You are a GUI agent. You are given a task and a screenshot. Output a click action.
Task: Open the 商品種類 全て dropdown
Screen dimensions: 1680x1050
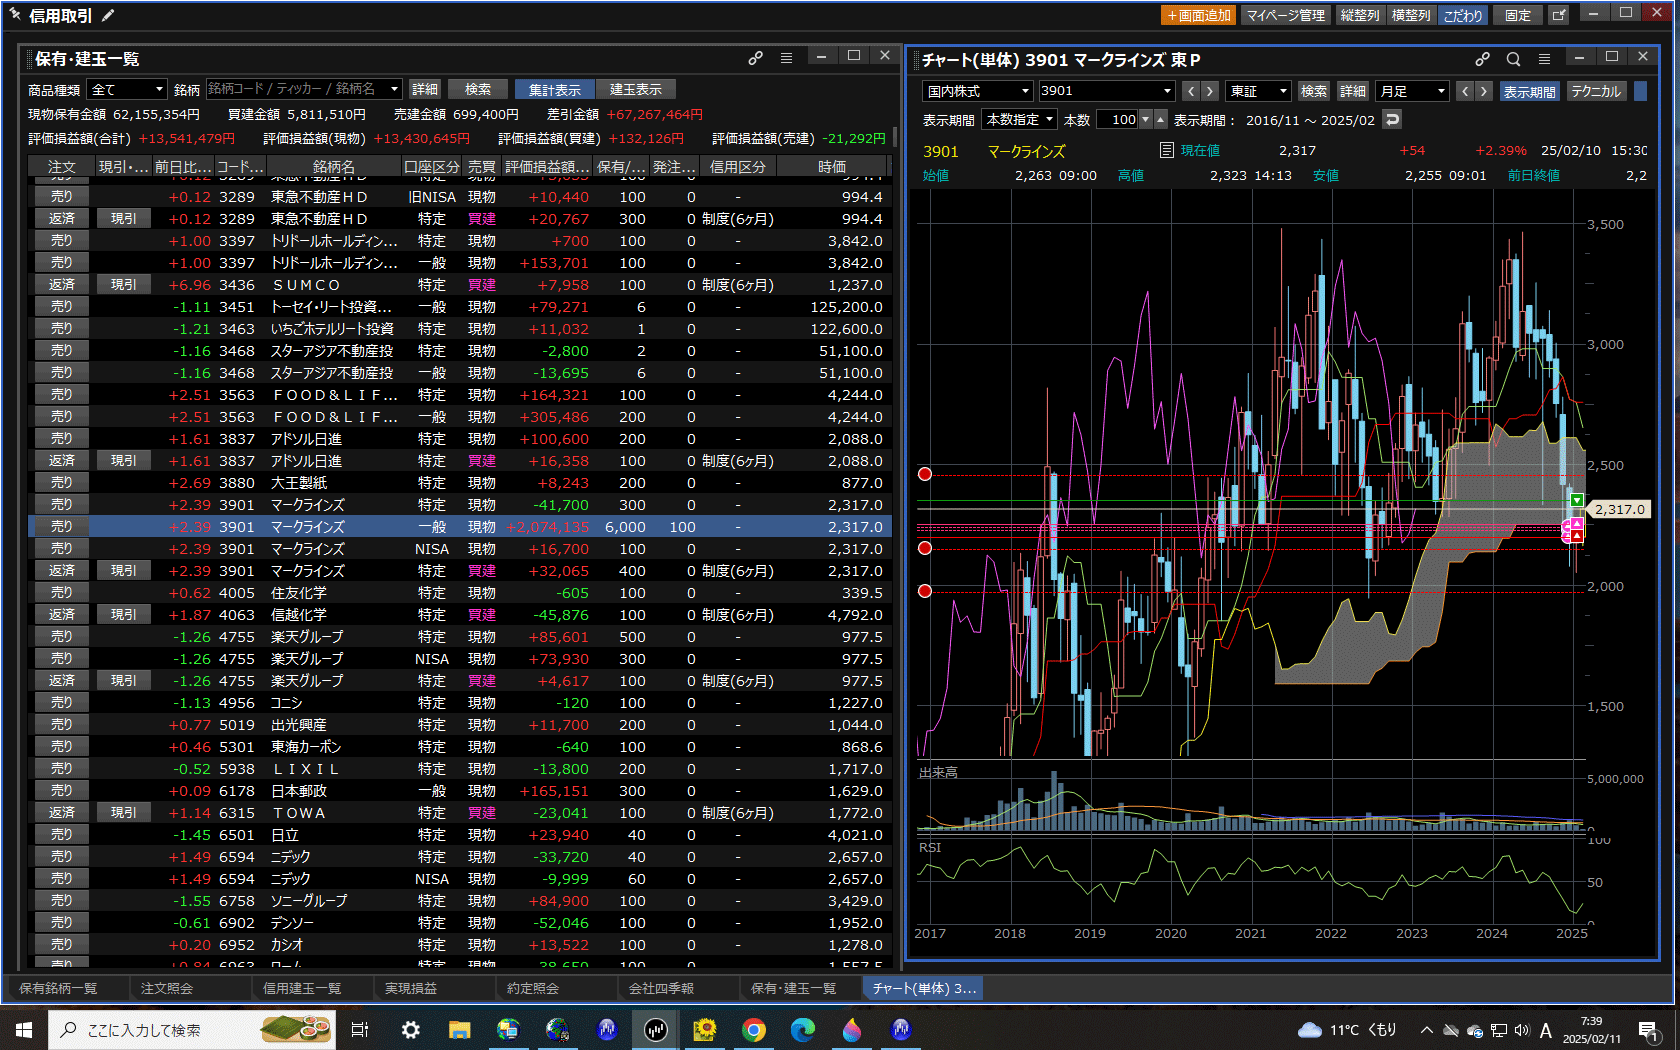126,90
